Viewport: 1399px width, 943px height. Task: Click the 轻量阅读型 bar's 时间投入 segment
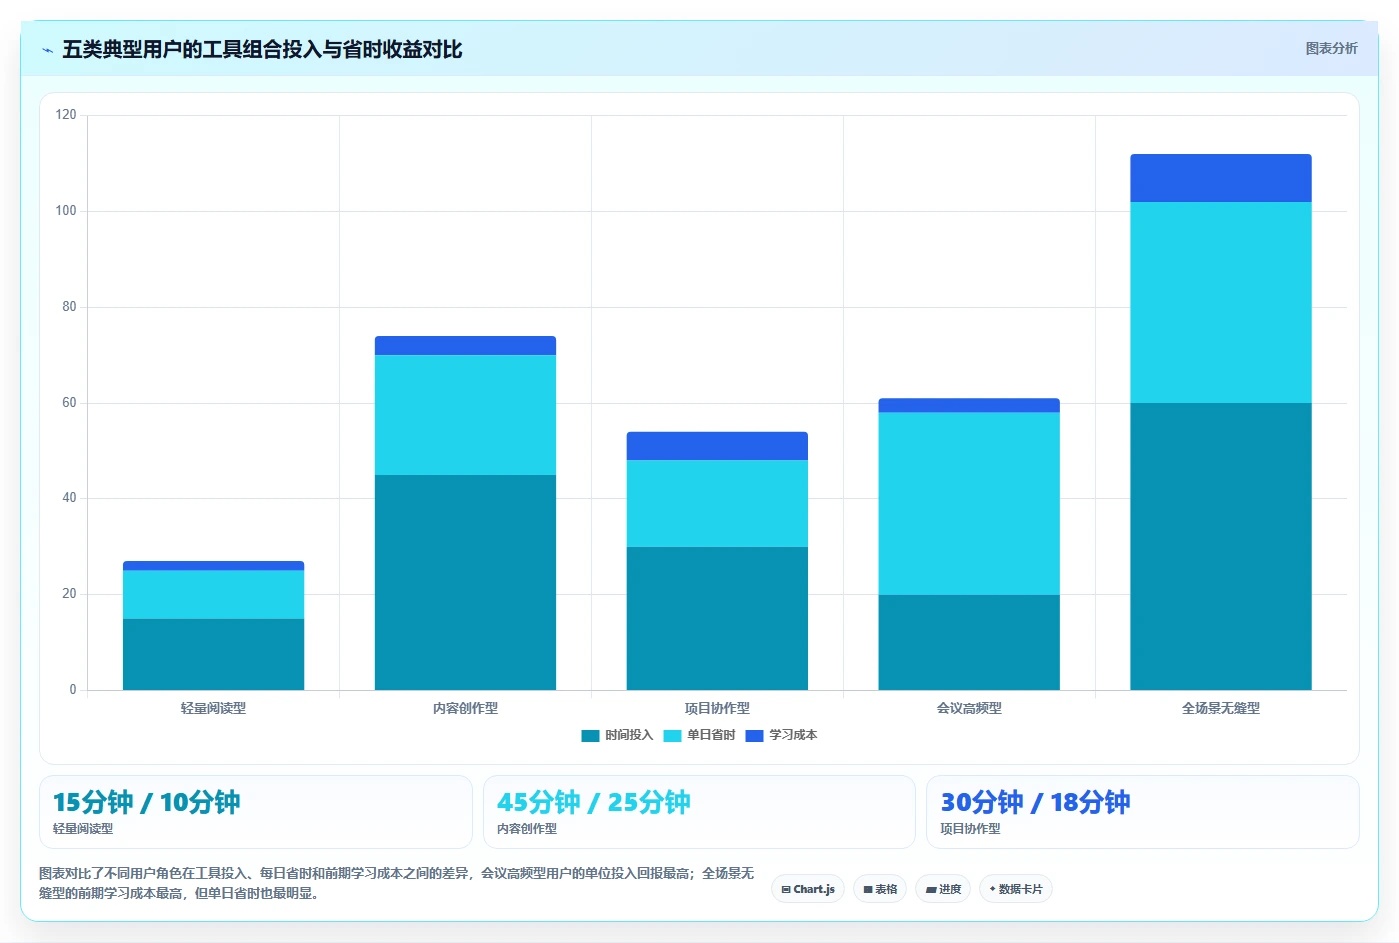pyautogui.click(x=213, y=654)
